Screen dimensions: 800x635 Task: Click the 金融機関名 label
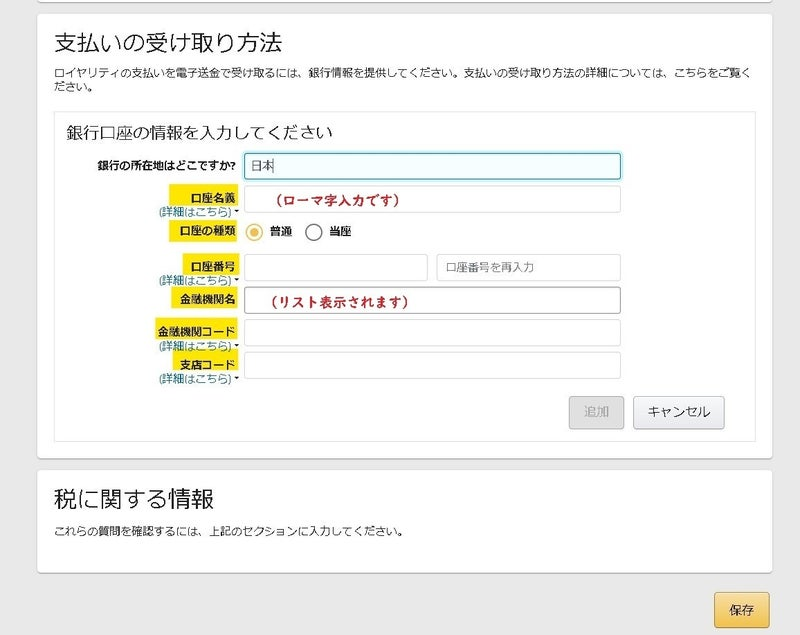point(207,299)
